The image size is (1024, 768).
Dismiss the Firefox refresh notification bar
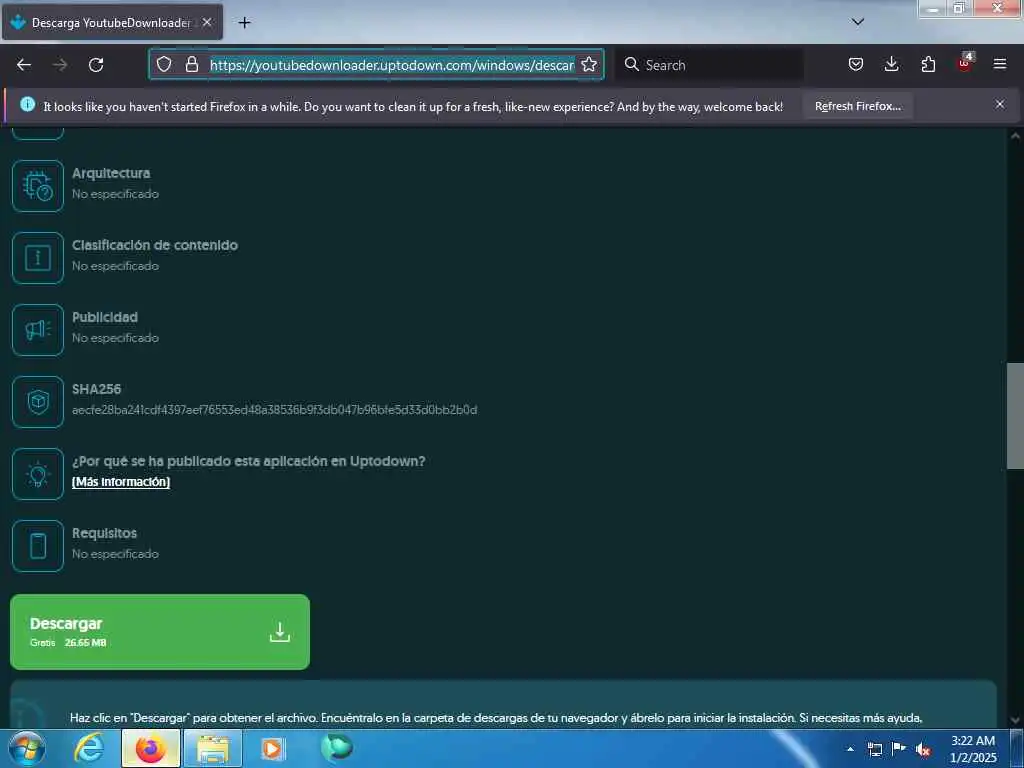point(1000,104)
